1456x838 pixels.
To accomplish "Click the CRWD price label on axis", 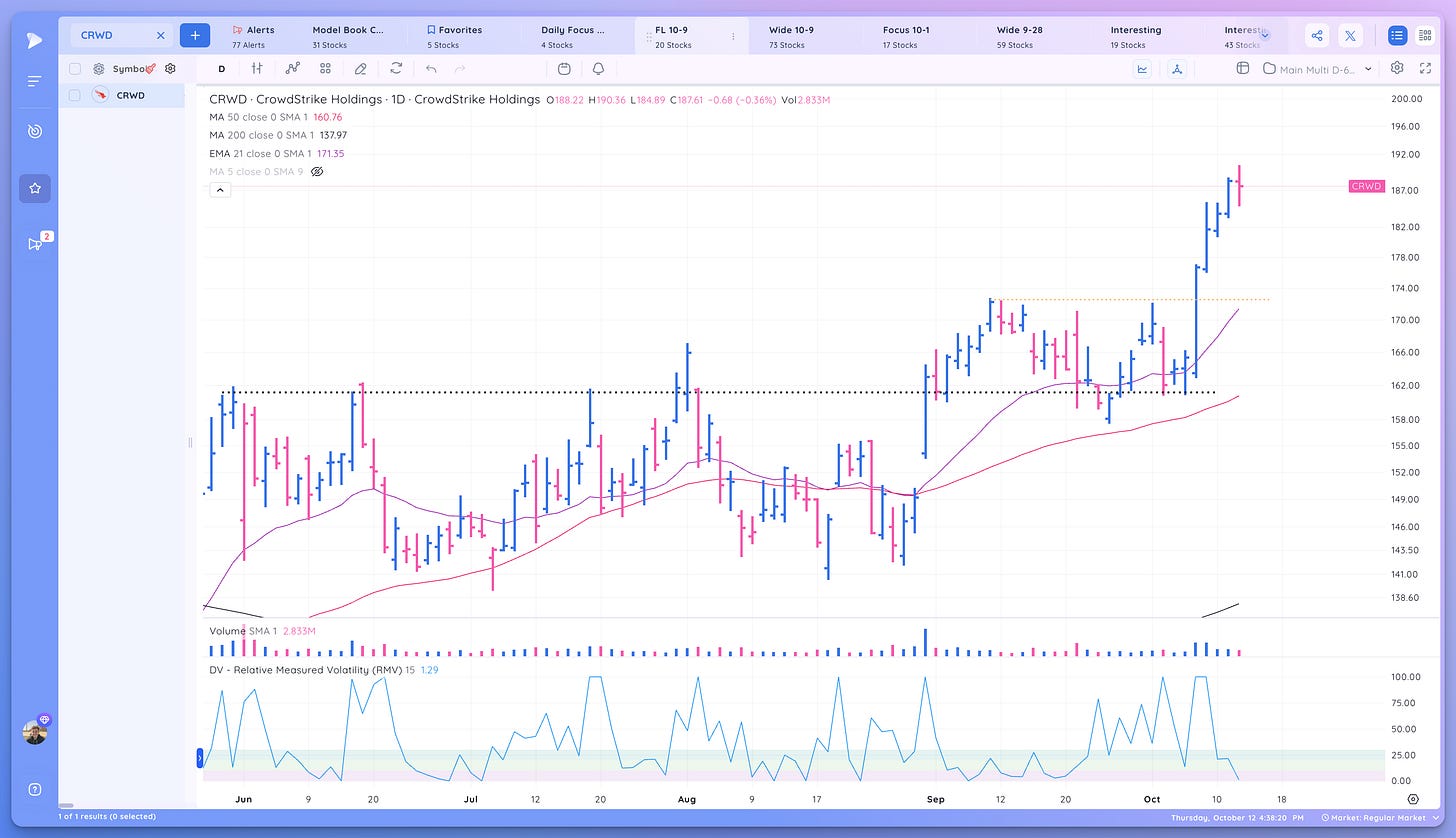I will (x=1365, y=186).
